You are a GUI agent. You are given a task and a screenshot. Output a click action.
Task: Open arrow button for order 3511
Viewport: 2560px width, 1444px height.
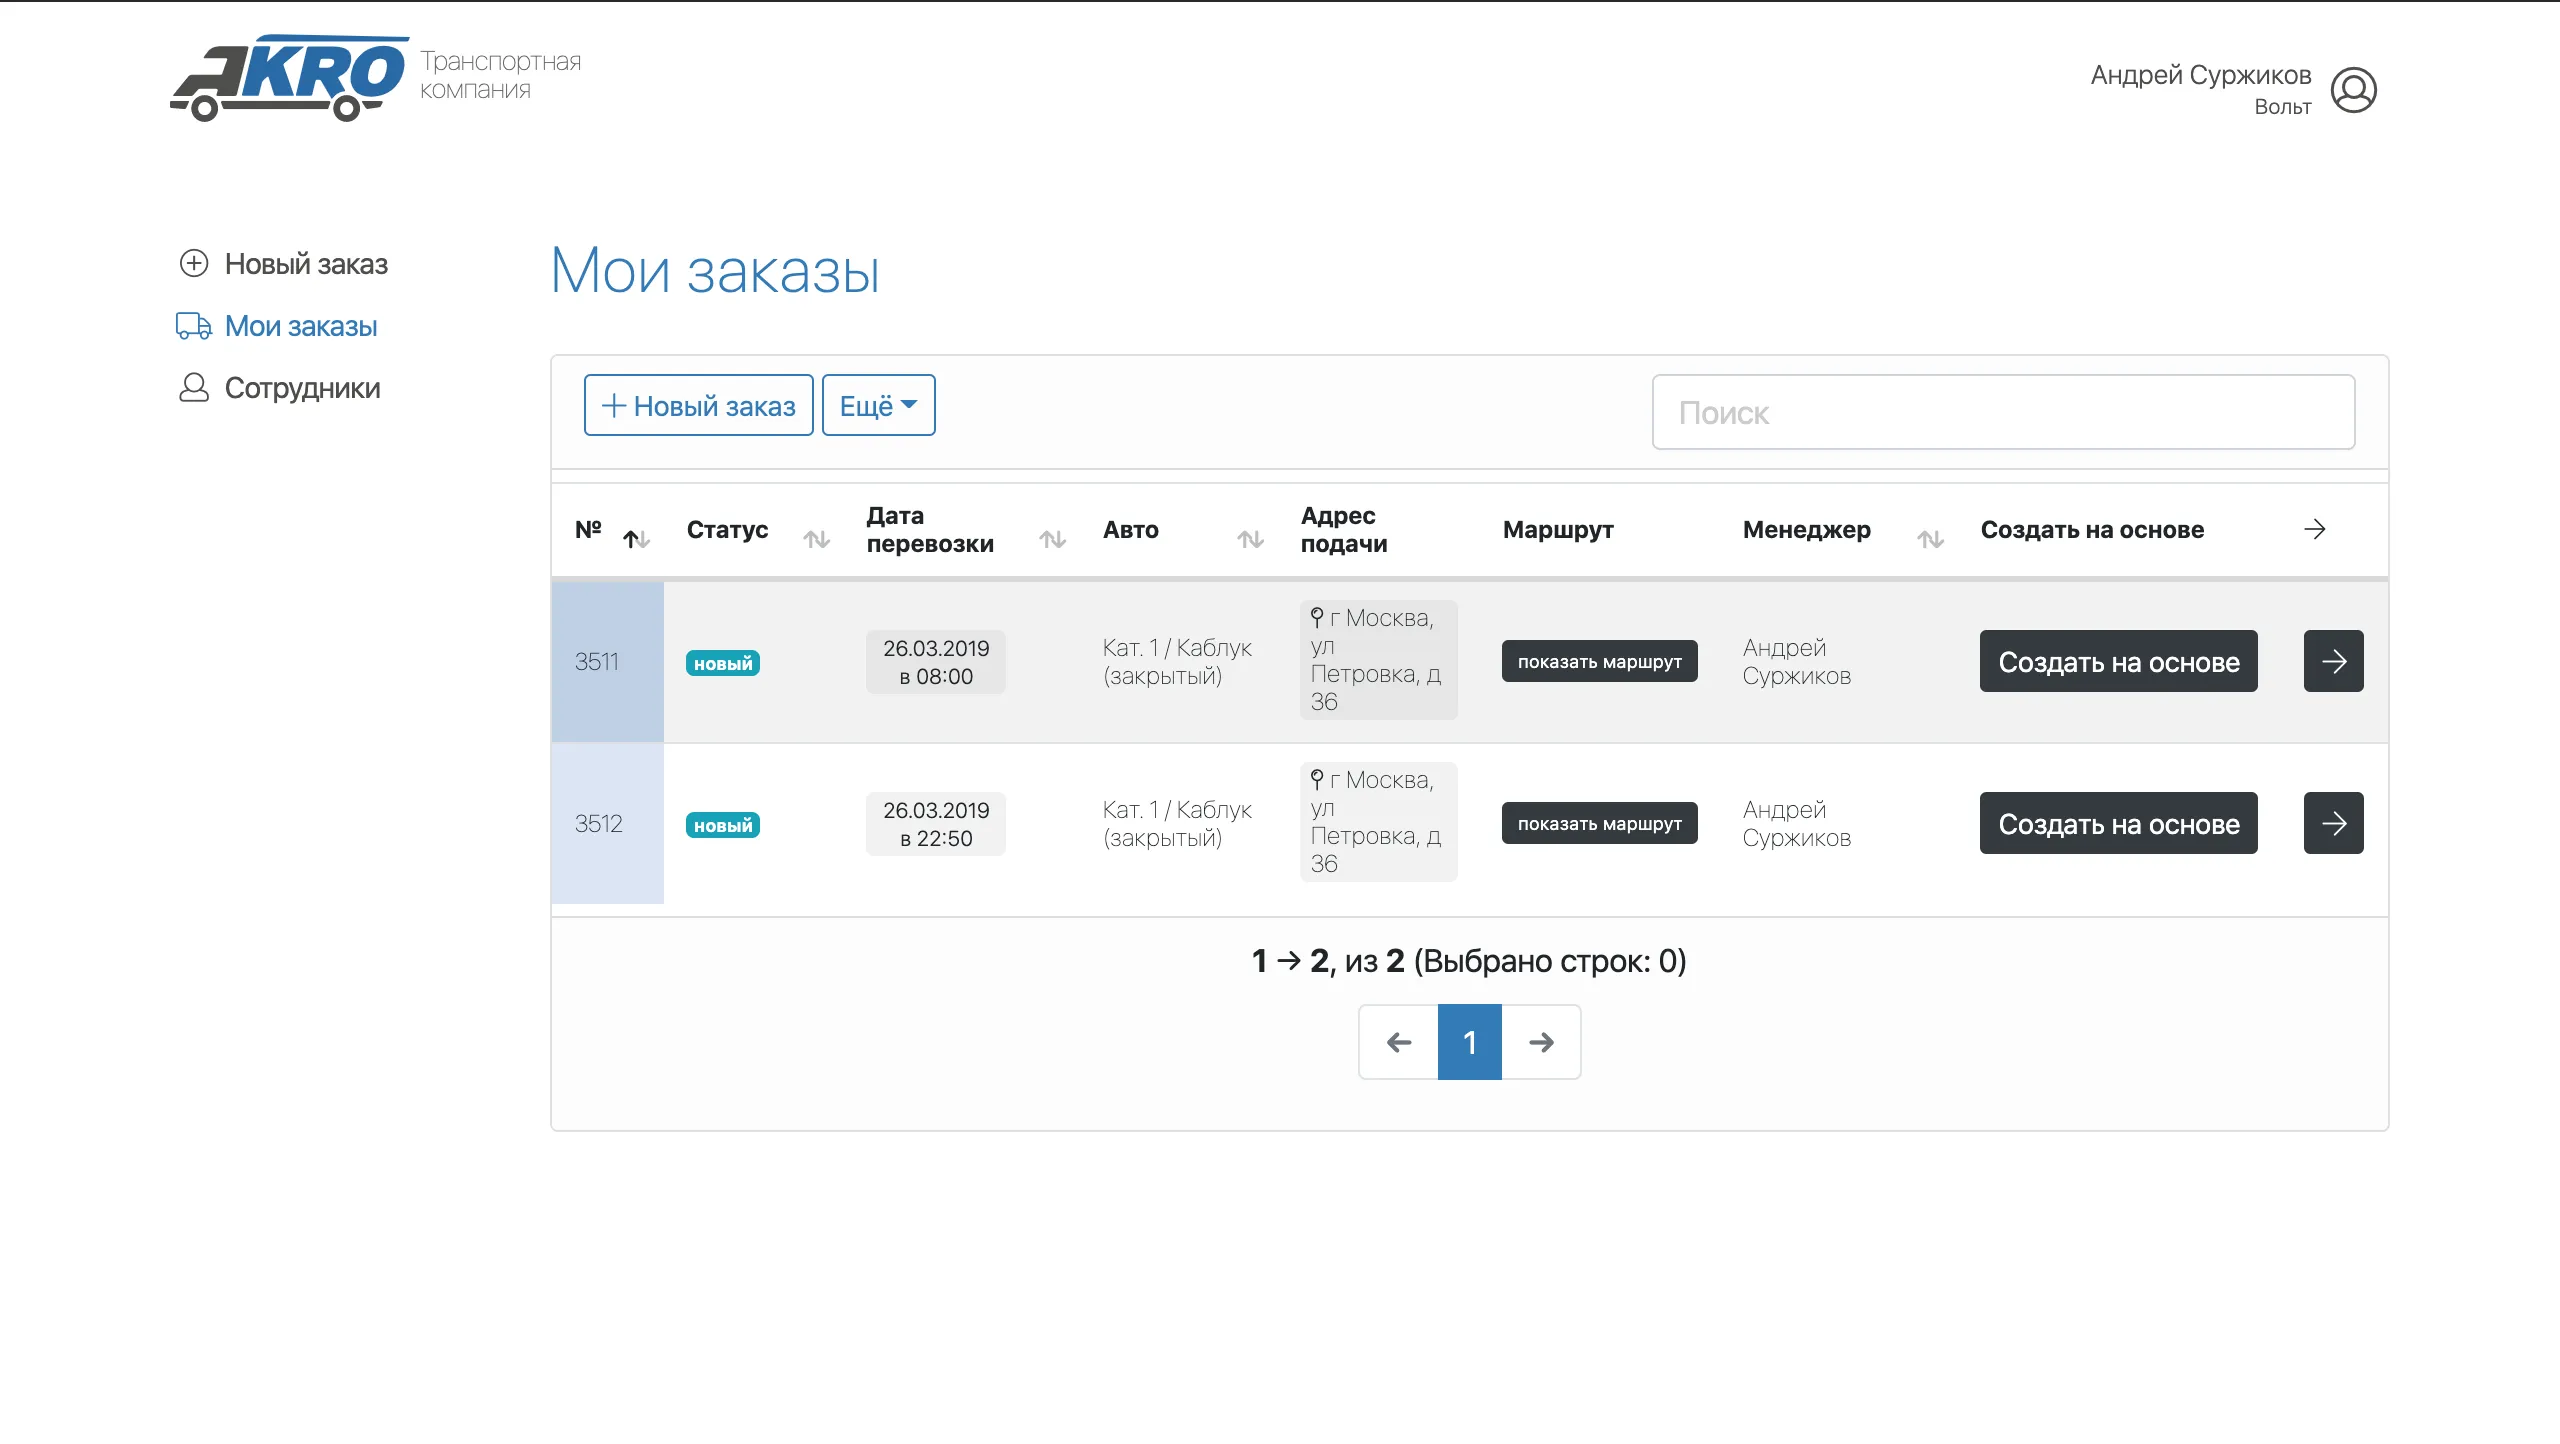tap(2333, 661)
